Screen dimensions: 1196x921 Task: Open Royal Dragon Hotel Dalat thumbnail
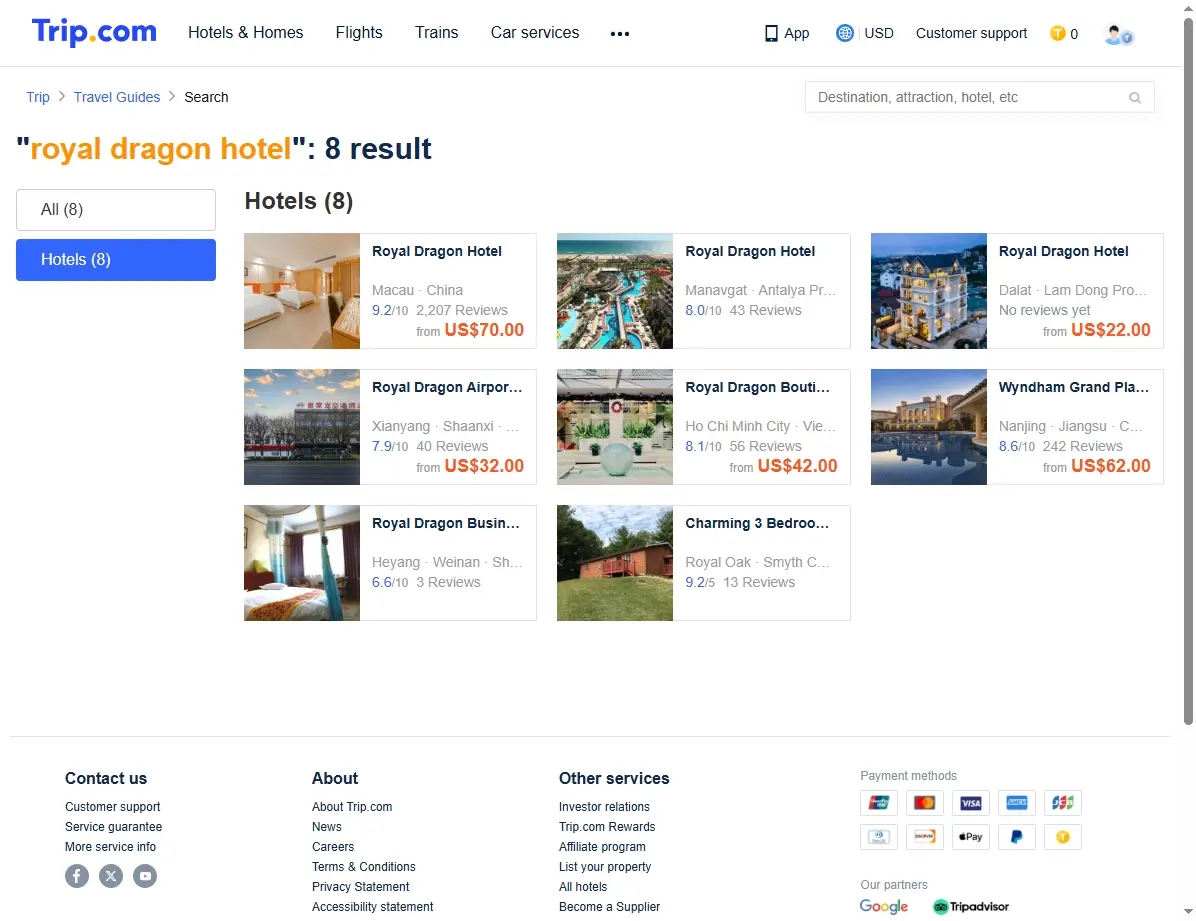point(929,291)
